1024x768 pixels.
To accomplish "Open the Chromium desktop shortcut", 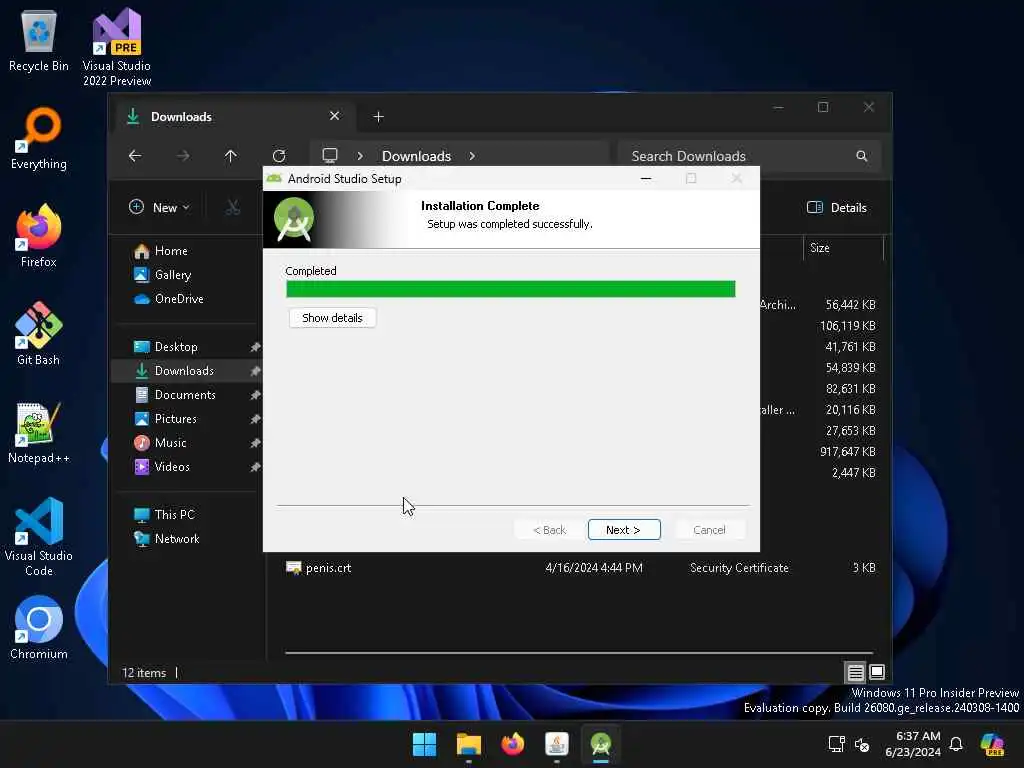I will click(39, 628).
